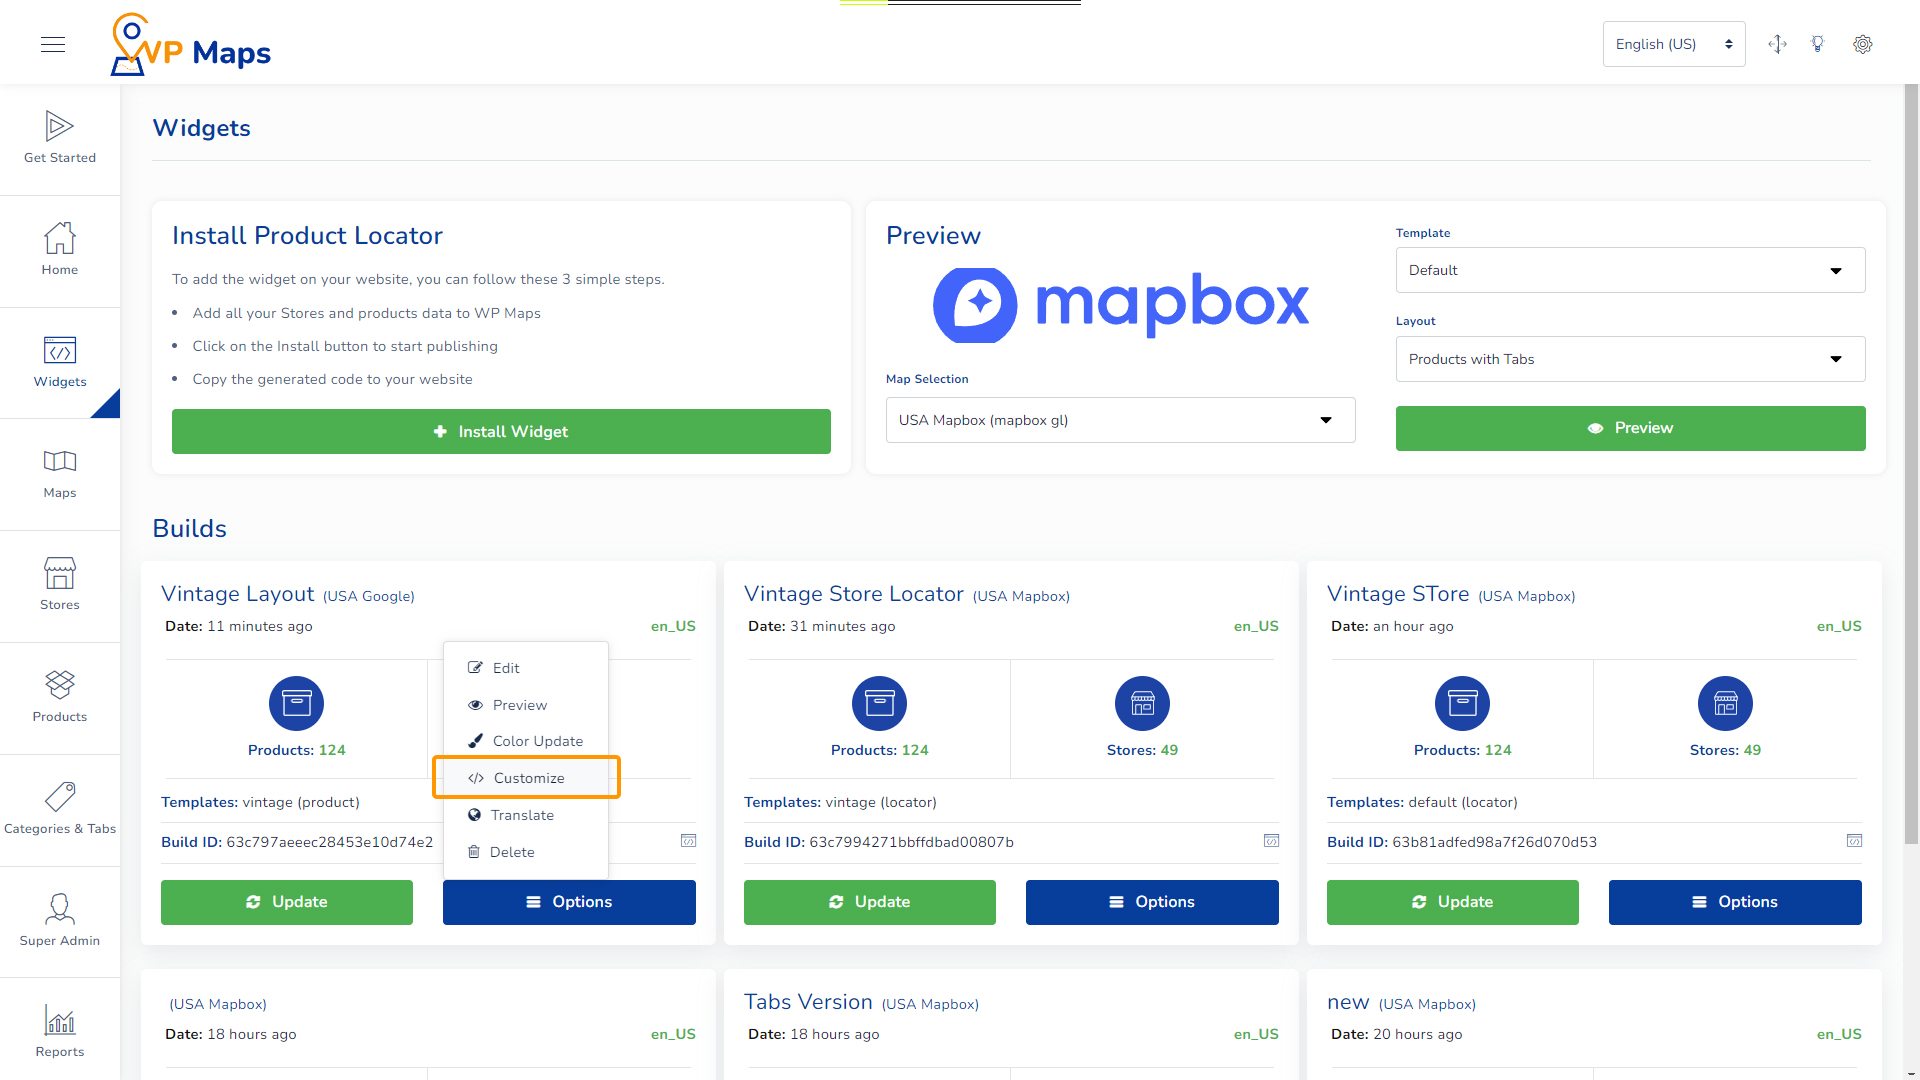Open the Template dropdown showing Default
Image resolution: width=1920 pixels, height=1080 pixels.
[x=1630, y=270]
